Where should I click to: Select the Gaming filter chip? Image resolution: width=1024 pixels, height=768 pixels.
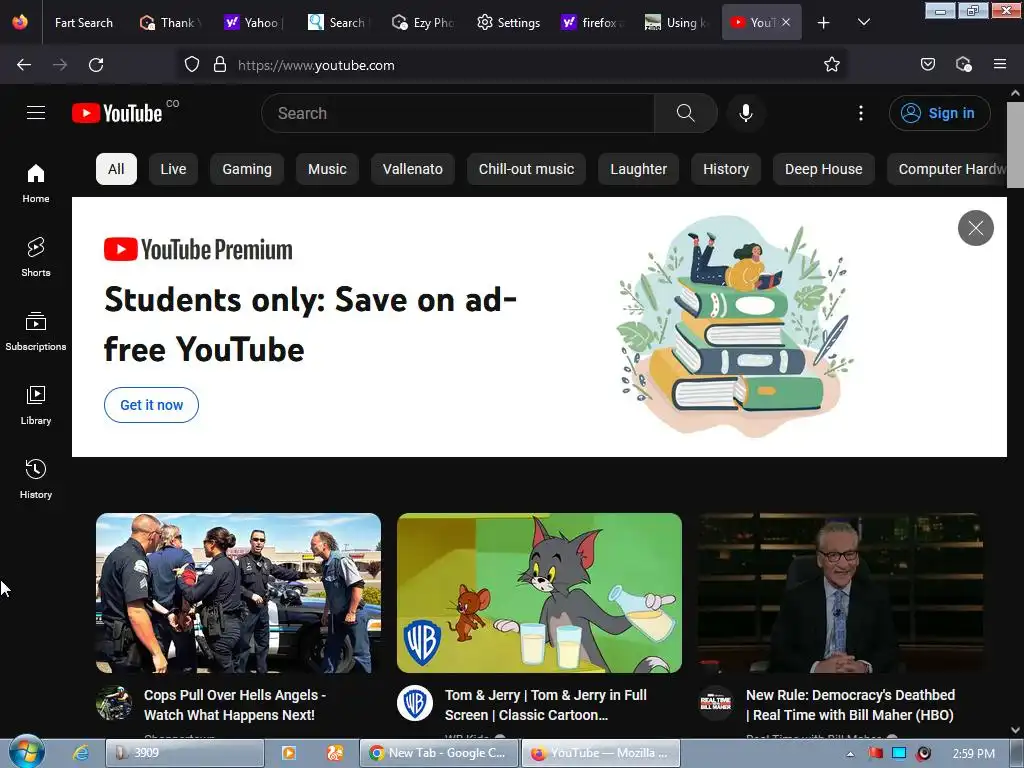247,169
